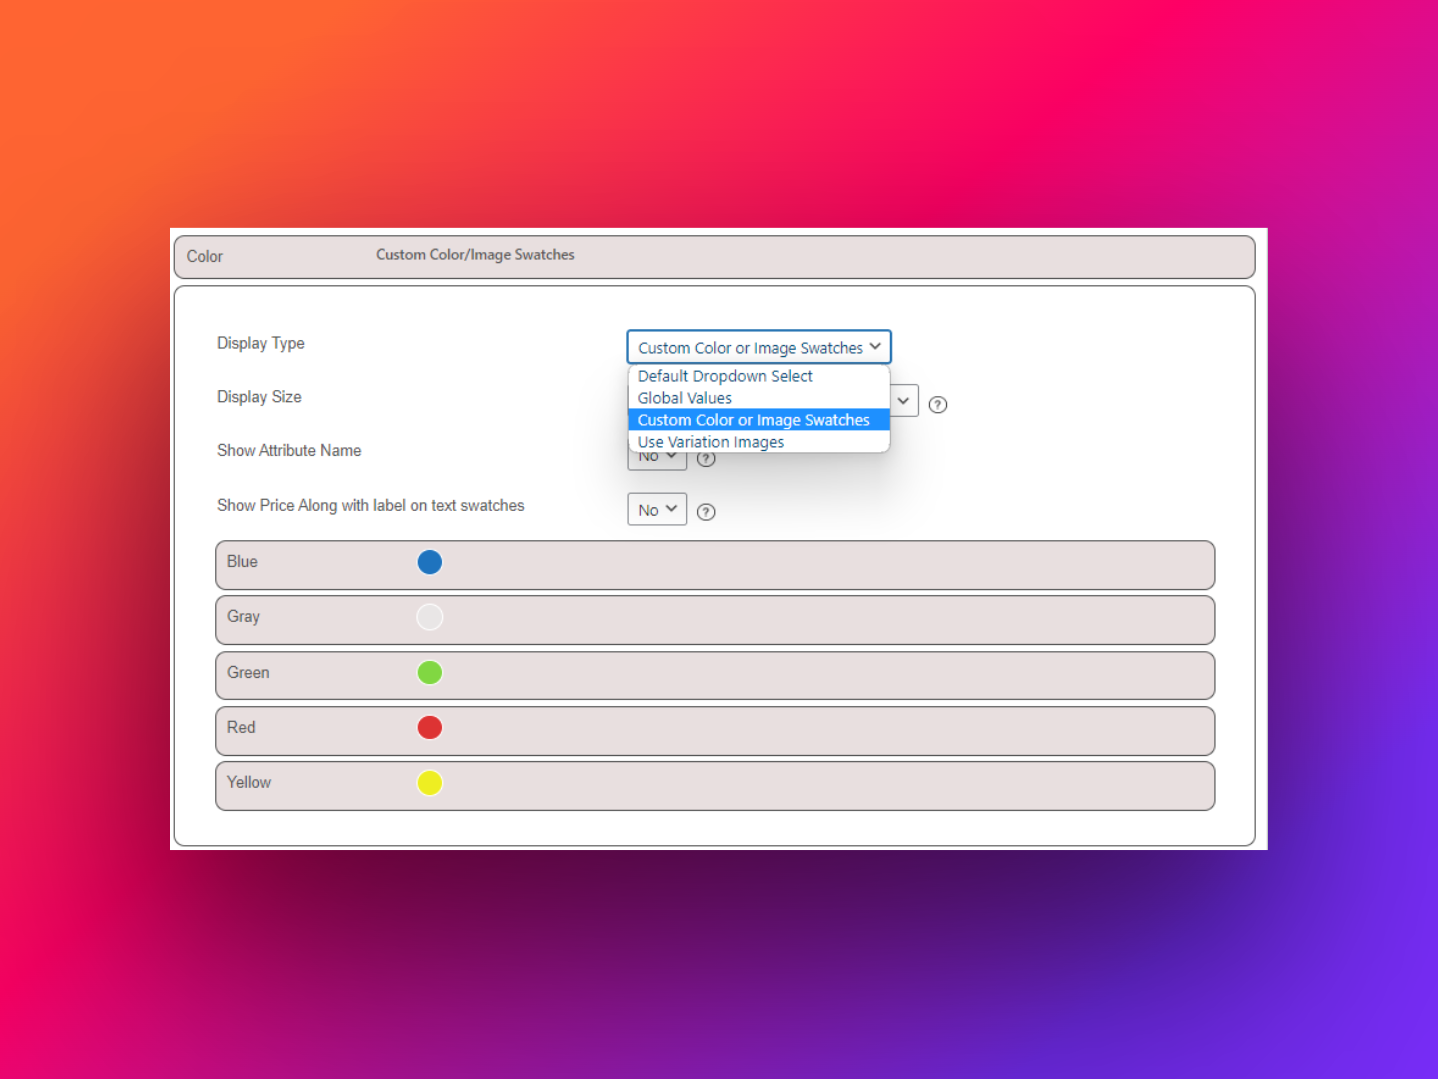The height and width of the screenshot is (1079, 1438).
Task: Select Use Variation Images option
Action: tap(711, 442)
